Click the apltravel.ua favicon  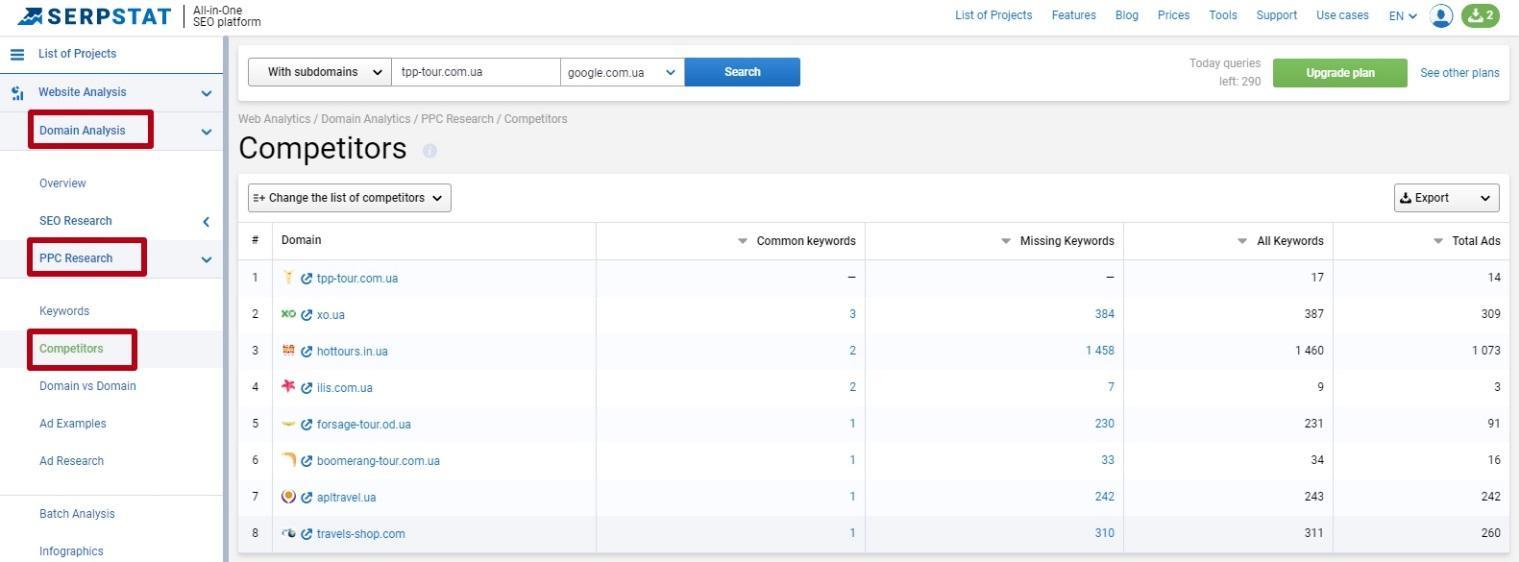[288, 496]
